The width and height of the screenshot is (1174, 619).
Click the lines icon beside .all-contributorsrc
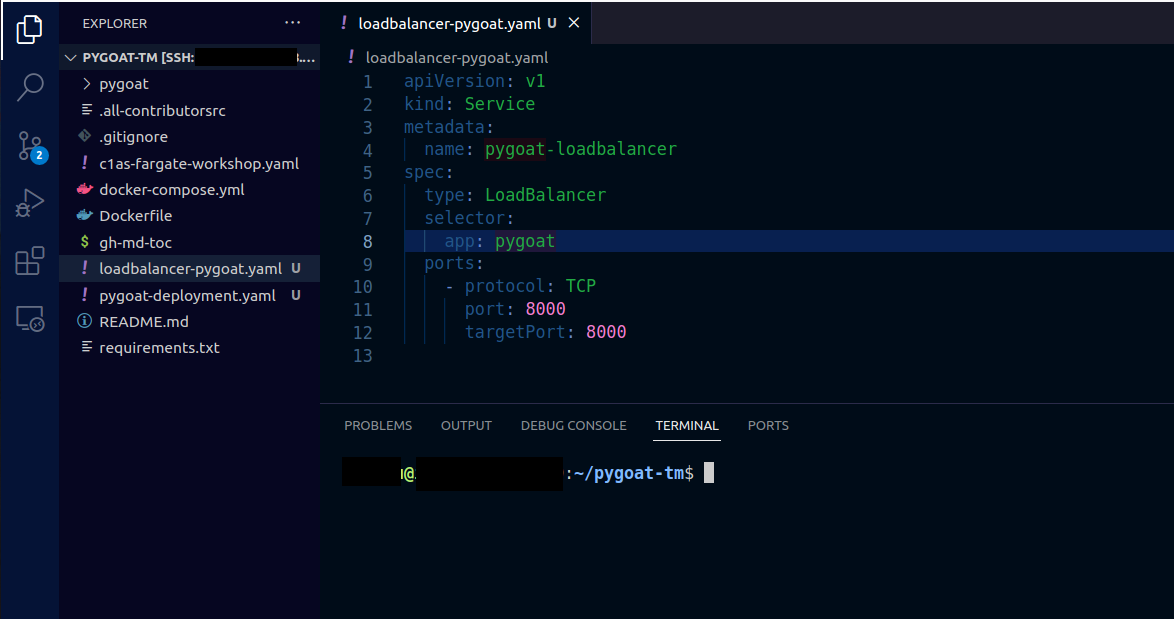pyautogui.click(x=86, y=110)
